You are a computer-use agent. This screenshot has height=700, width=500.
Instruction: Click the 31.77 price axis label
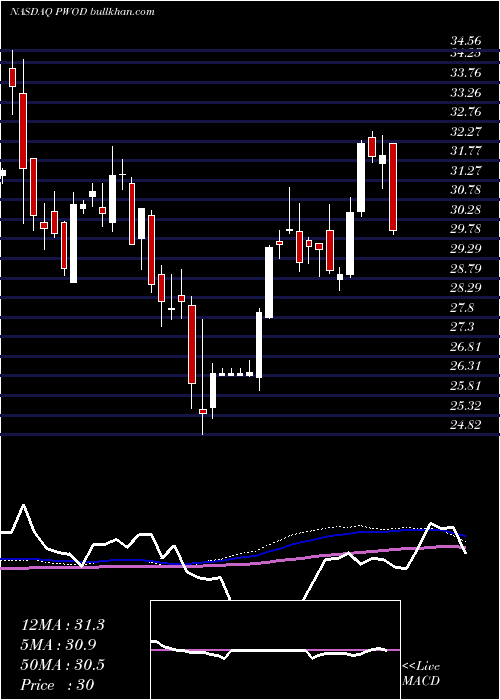click(x=466, y=151)
